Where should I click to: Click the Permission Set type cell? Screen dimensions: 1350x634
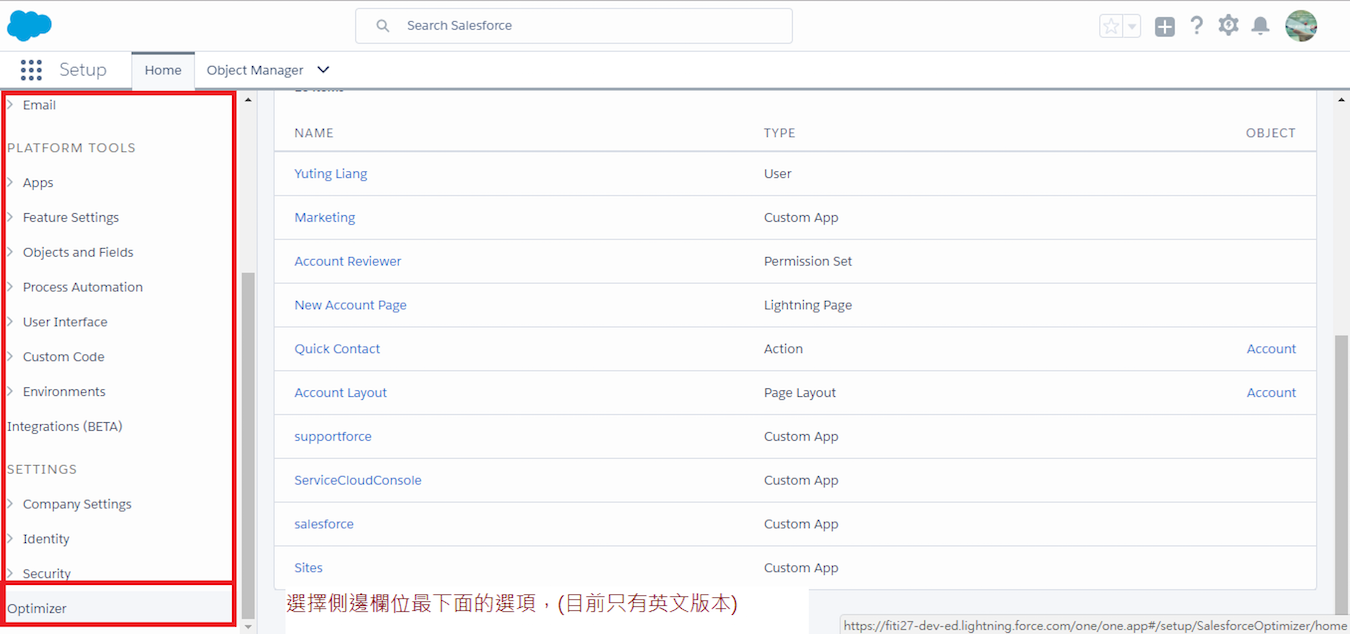click(808, 262)
